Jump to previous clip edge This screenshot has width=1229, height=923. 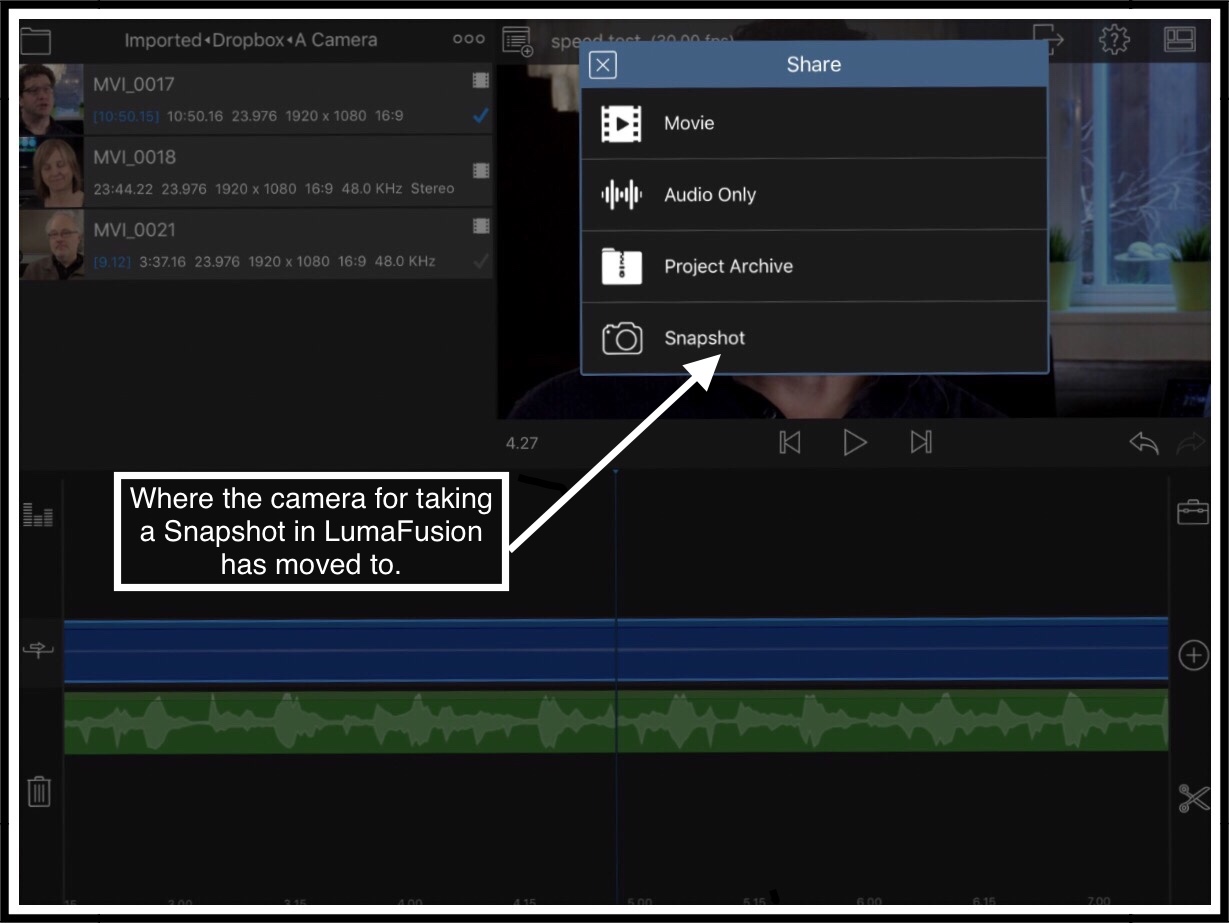790,442
